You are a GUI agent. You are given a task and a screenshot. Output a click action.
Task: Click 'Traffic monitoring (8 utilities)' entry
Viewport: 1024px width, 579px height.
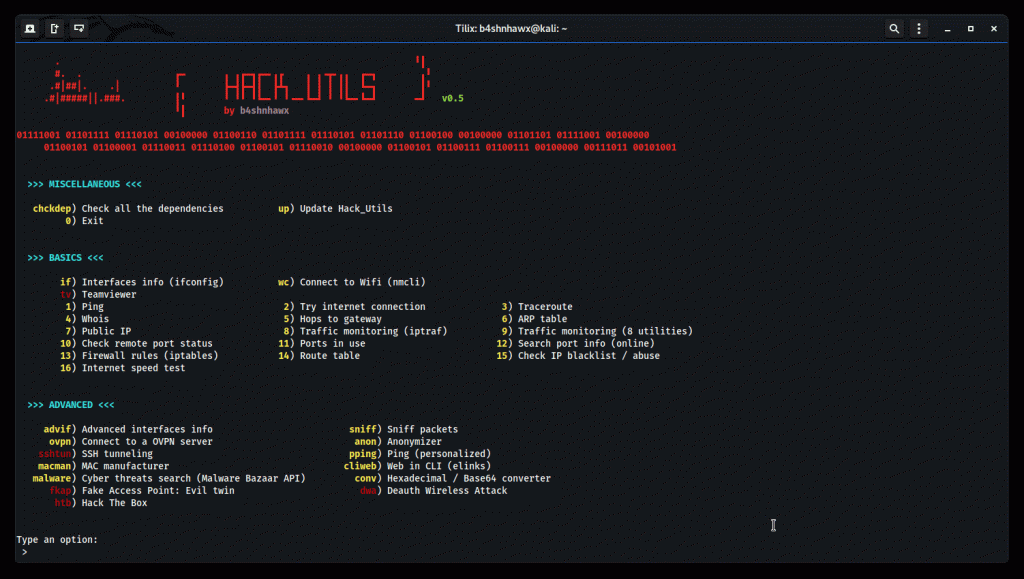coord(605,332)
